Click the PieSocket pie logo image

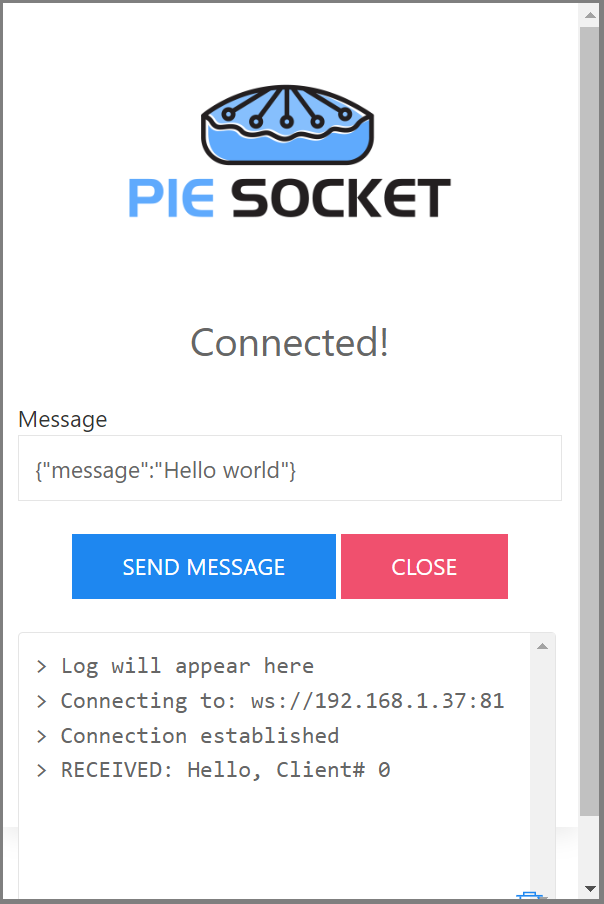[x=288, y=125]
